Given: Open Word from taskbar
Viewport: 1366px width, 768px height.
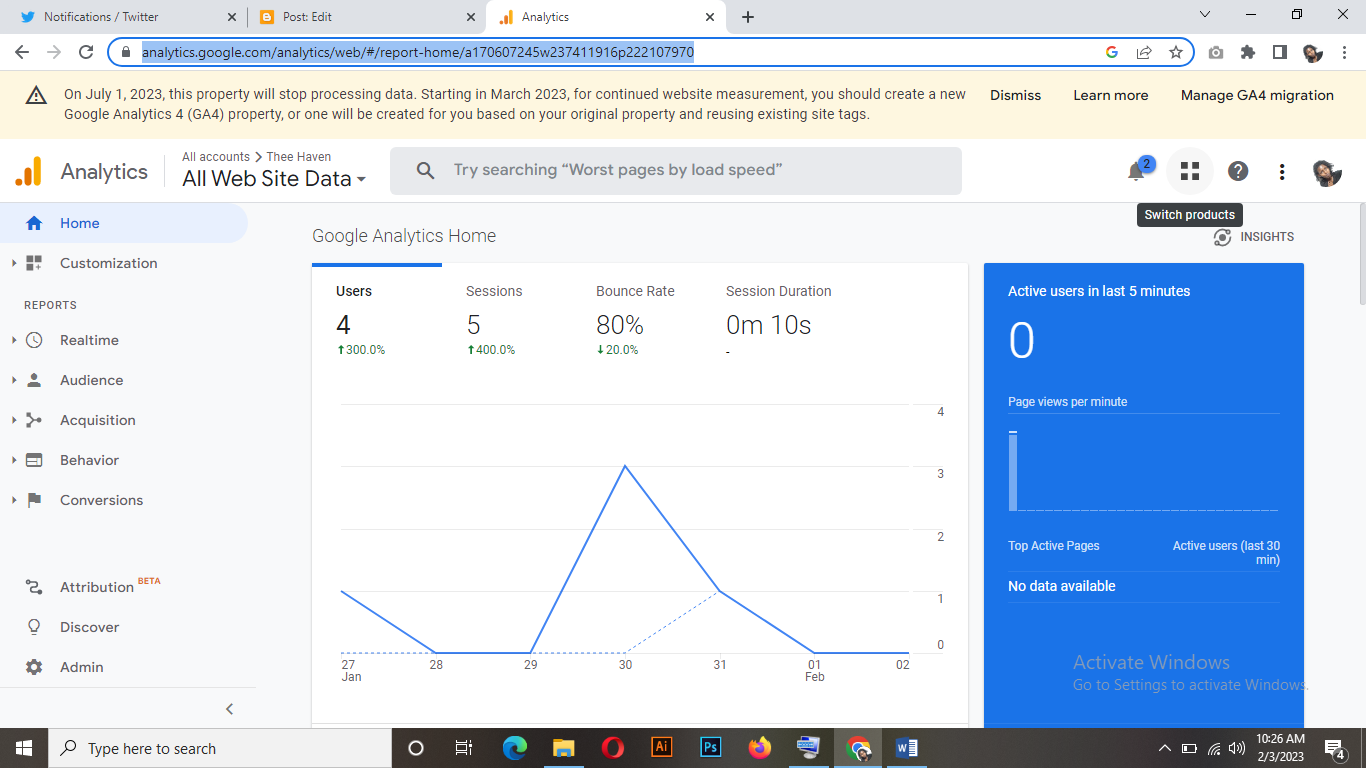Looking at the screenshot, I should [x=907, y=747].
